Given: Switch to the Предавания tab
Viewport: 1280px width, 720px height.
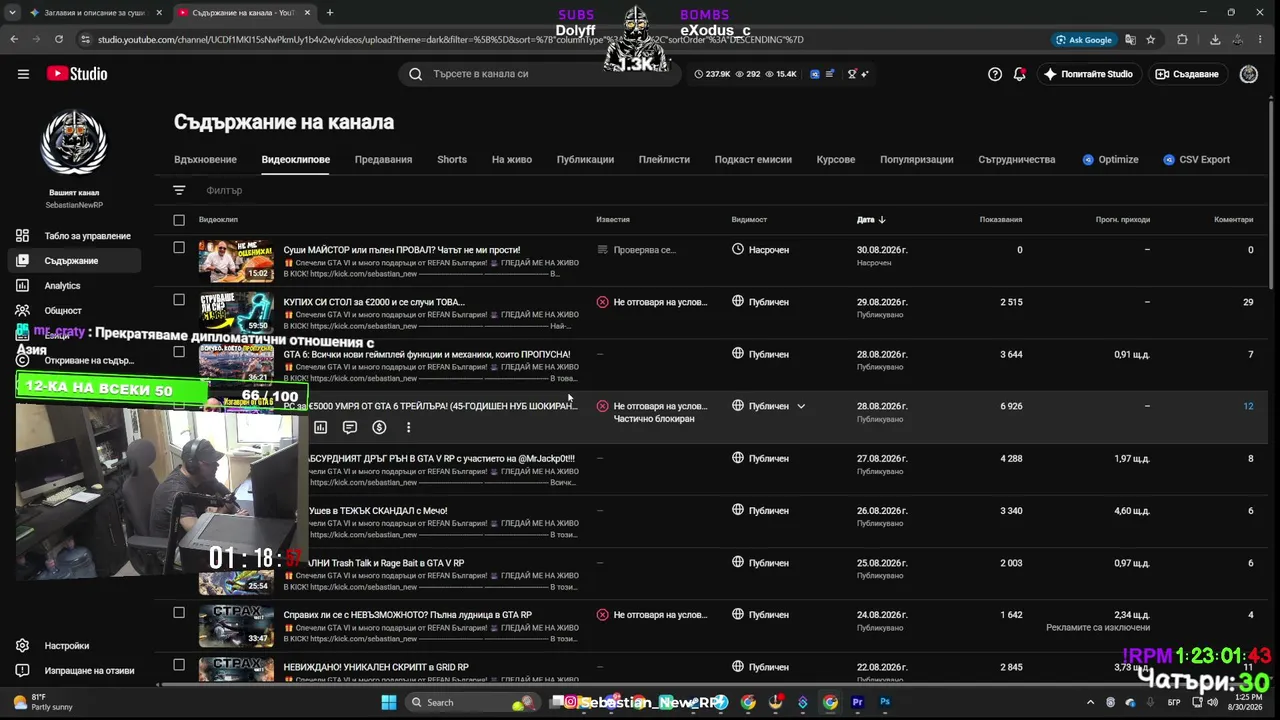Looking at the screenshot, I should coord(383,160).
